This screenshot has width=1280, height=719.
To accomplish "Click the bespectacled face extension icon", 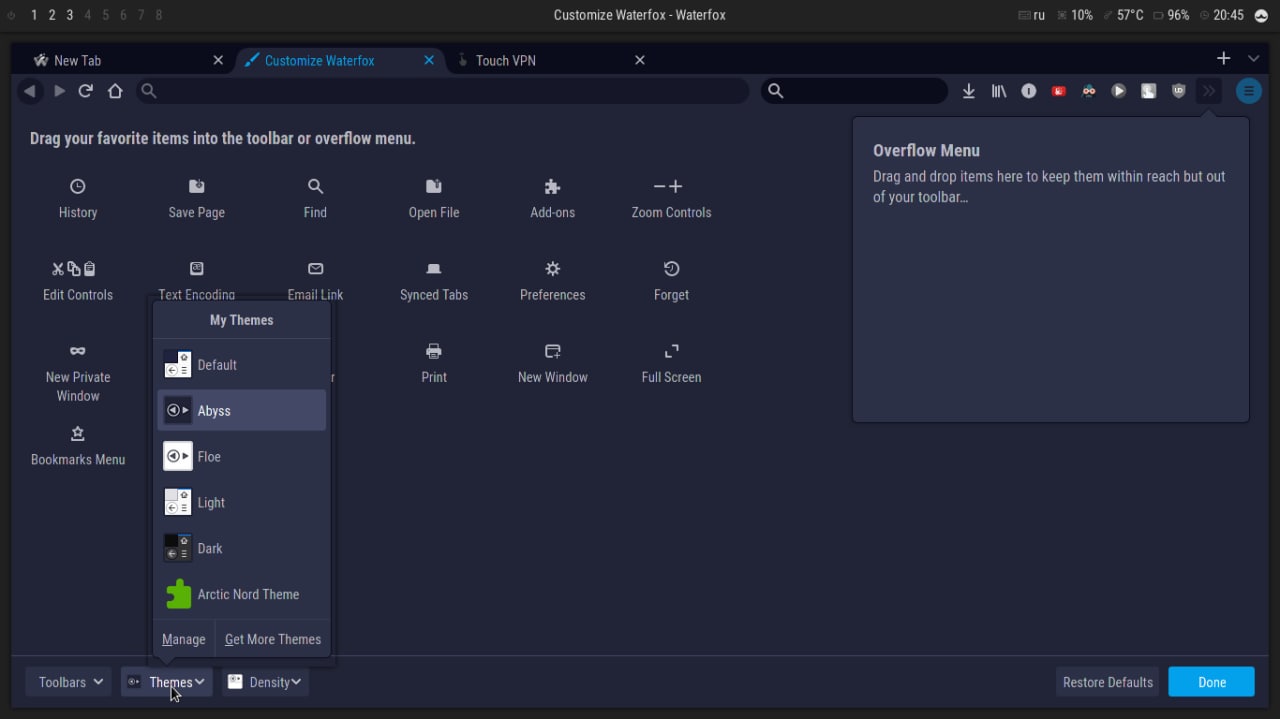I will click(1089, 91).
